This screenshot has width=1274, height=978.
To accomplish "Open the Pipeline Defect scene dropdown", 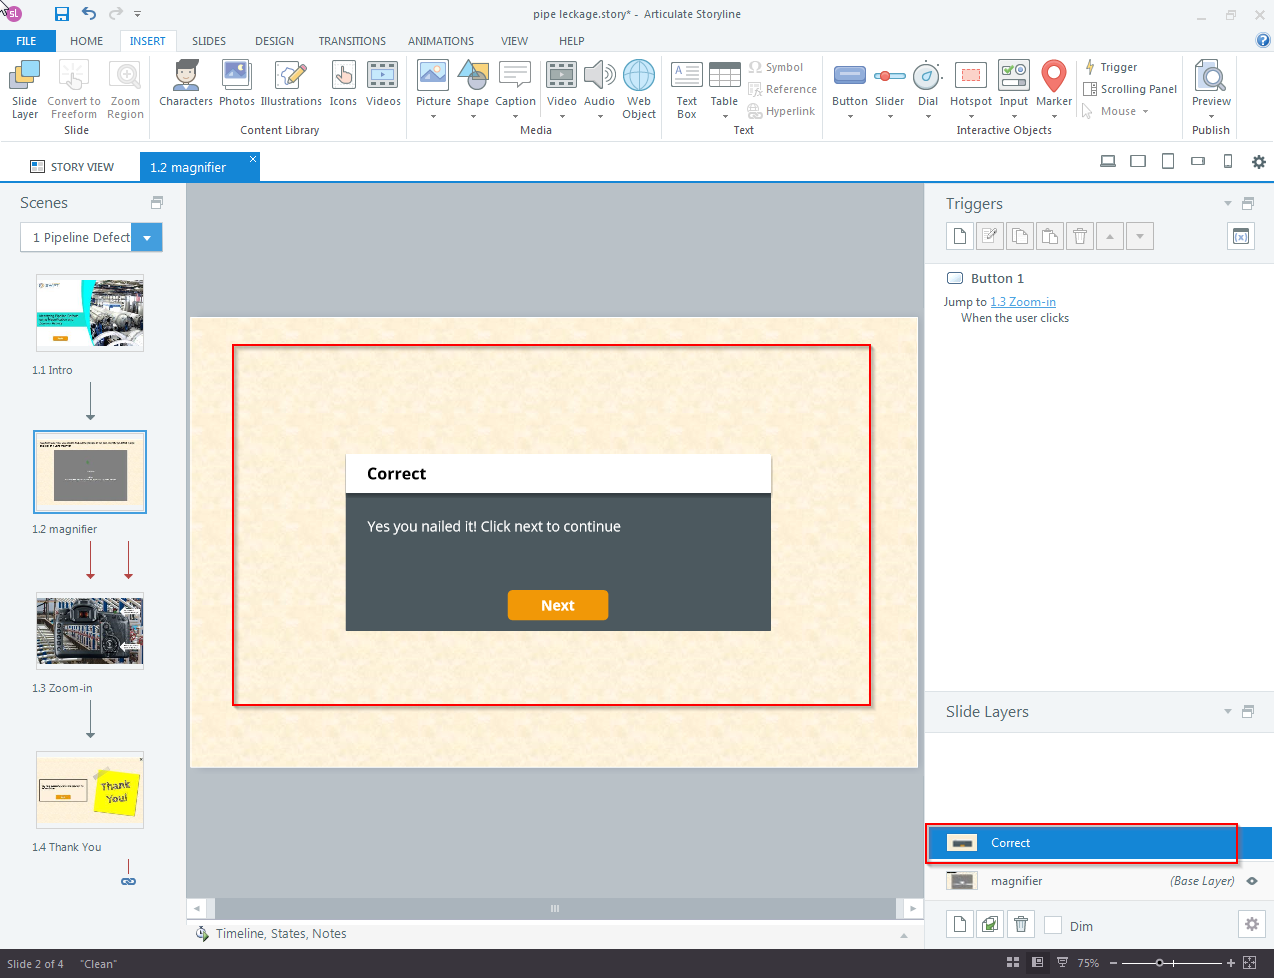I will 147,237.
